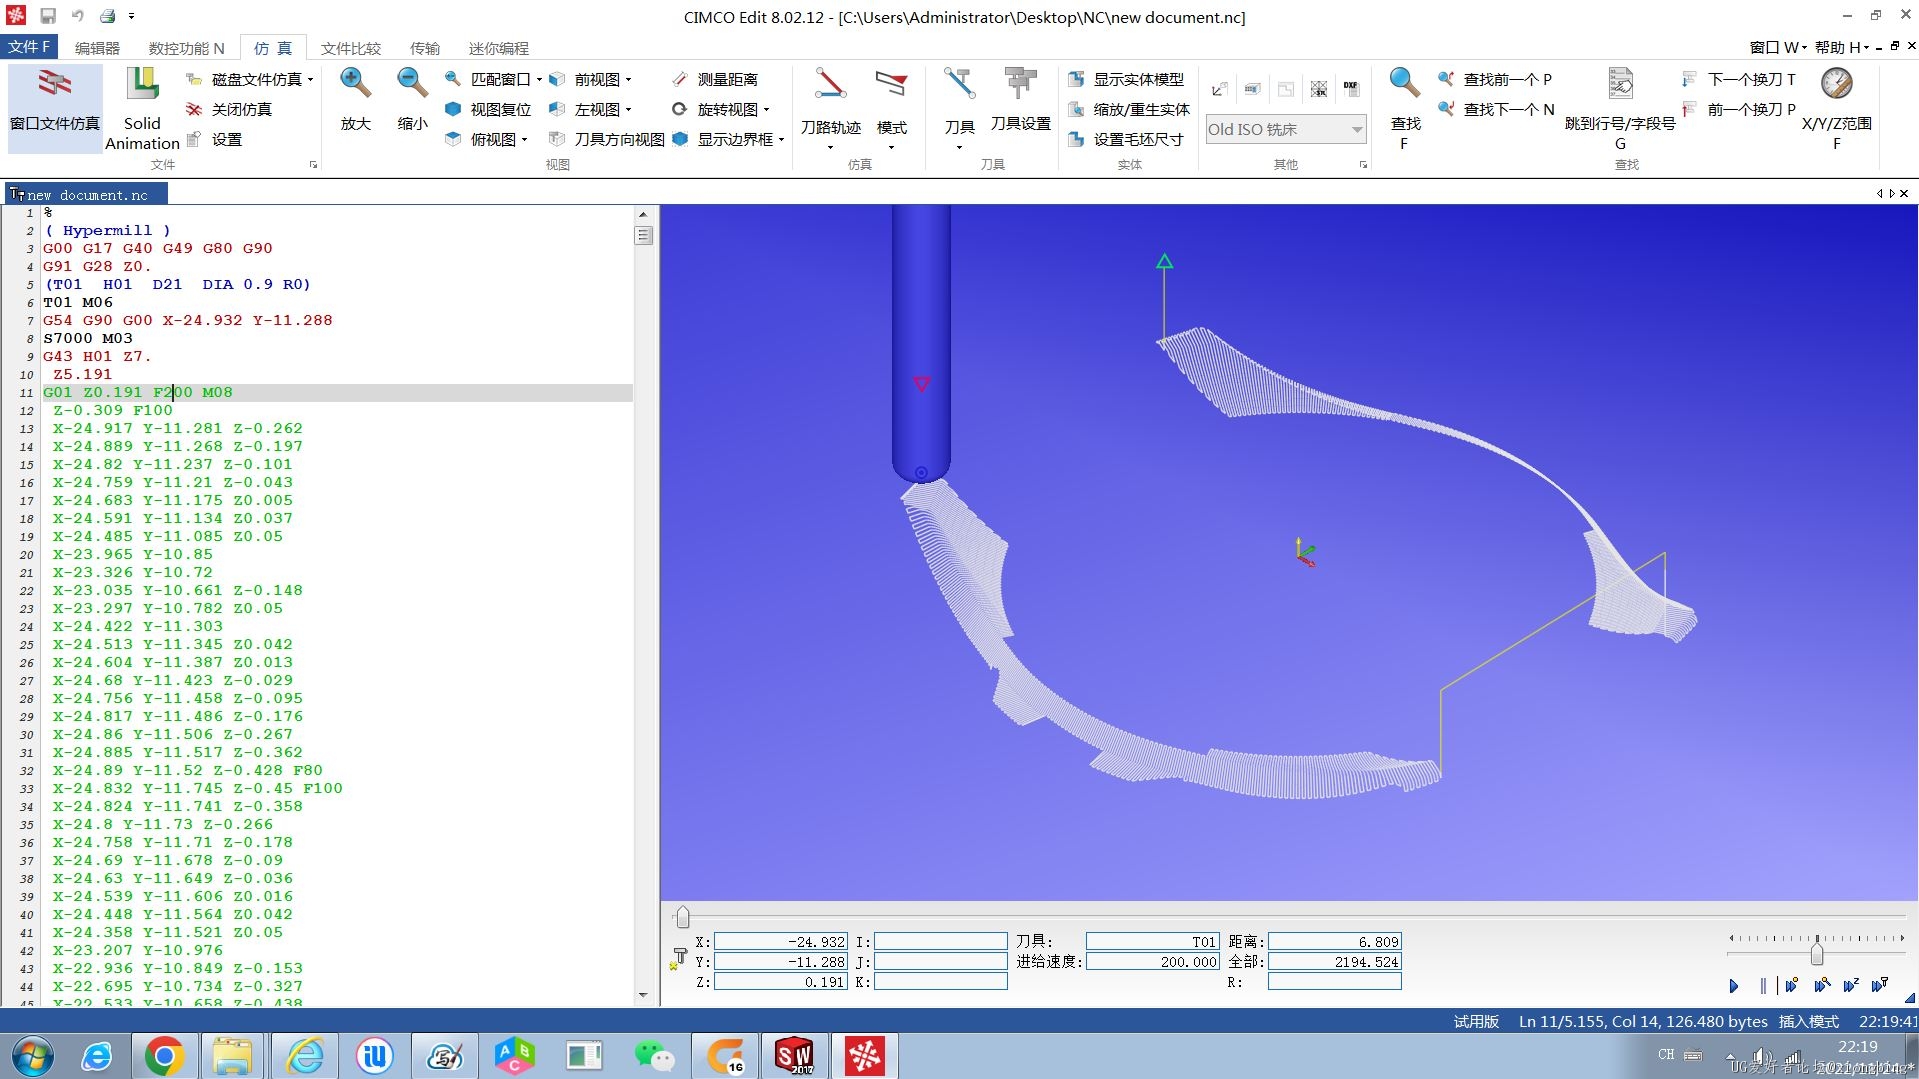Open the 文件 F file menu
This screenshot has width=1919, height=1079.
click(29, 47)
